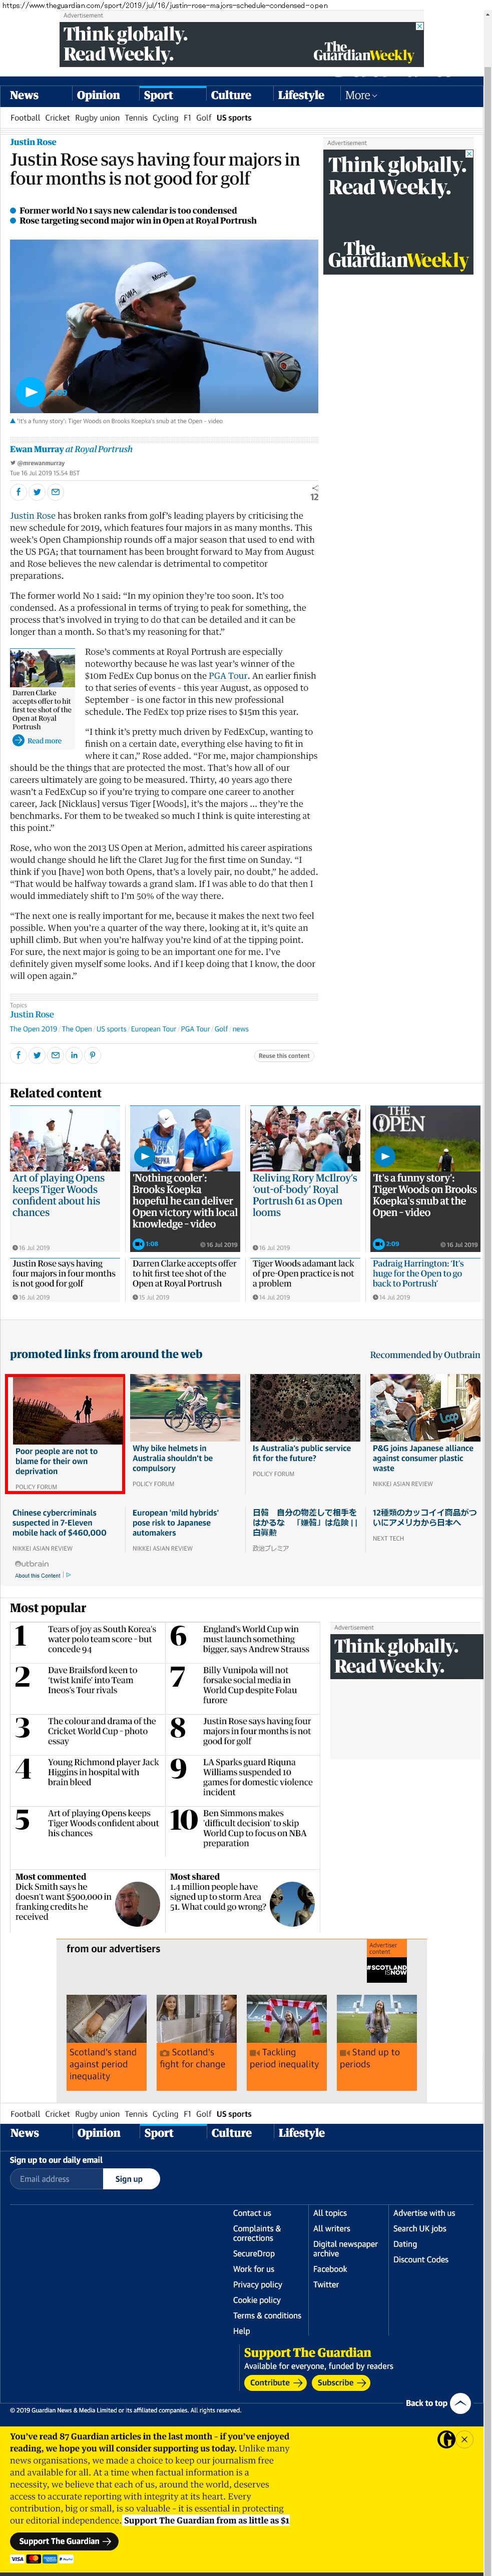Open the comments count icon showing 12
This screenshot has width=492, height=2576.
tap(314, 493)
